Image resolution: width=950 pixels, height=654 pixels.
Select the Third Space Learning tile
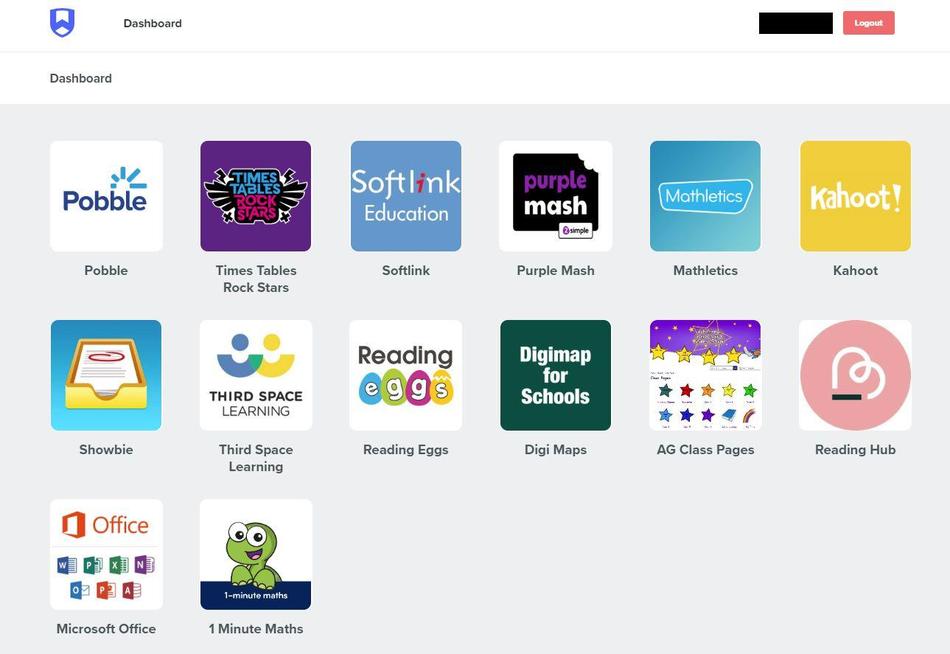[256, 375]
